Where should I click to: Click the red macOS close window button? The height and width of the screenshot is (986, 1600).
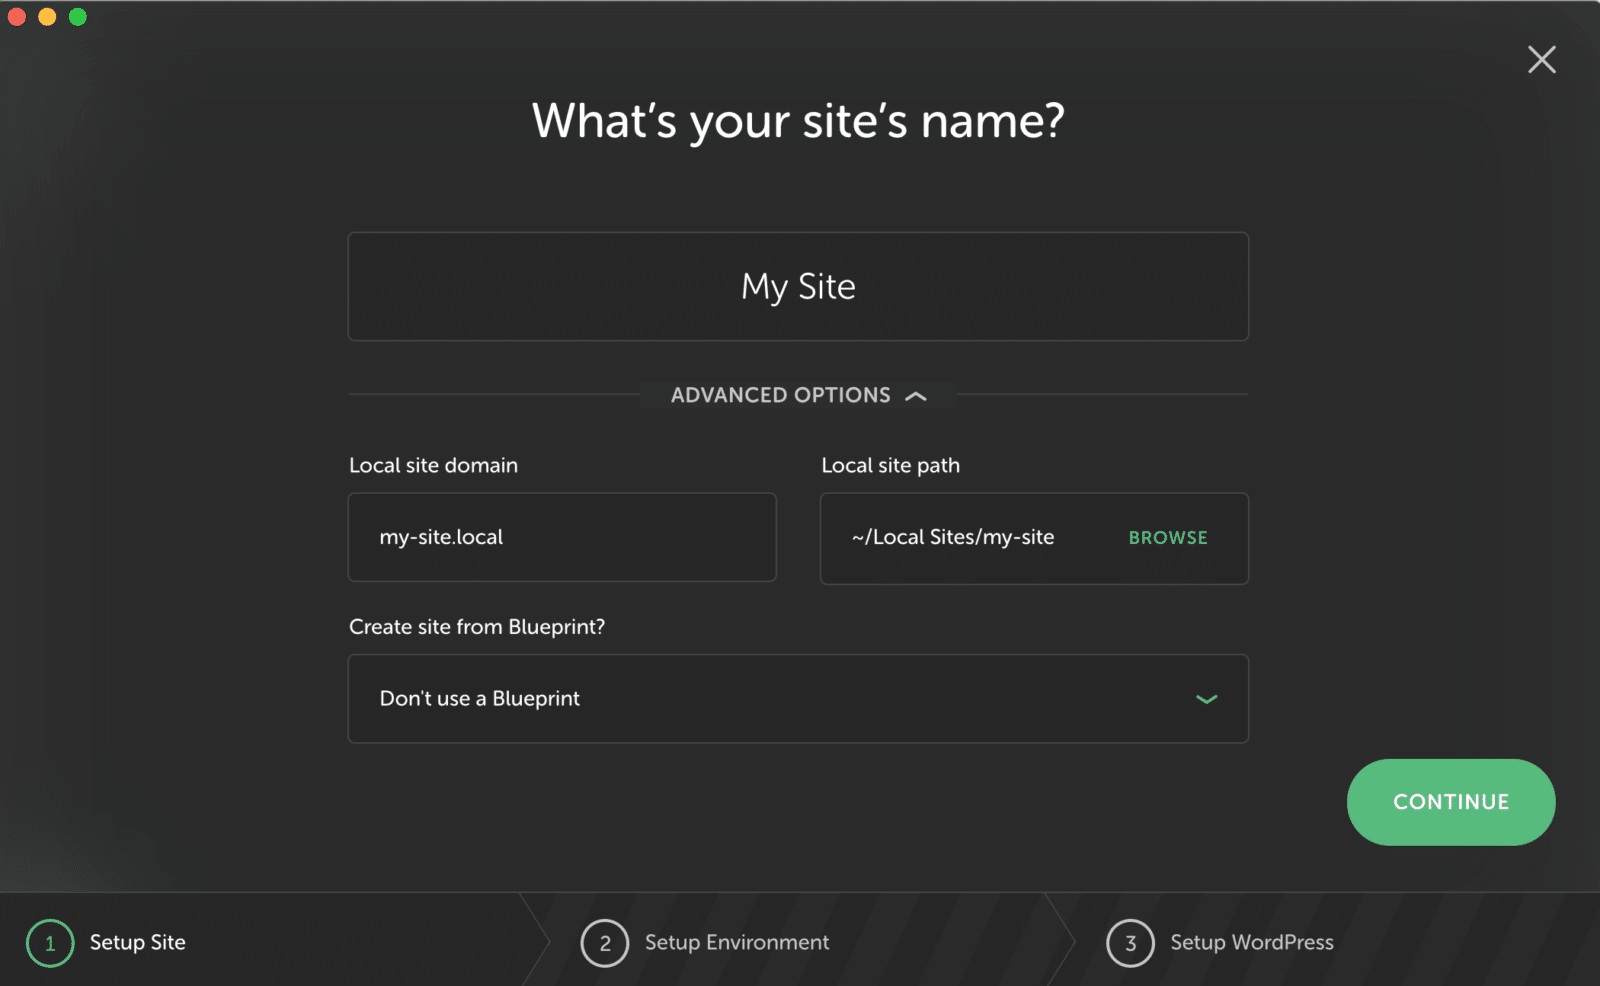(x=17, y=17)
